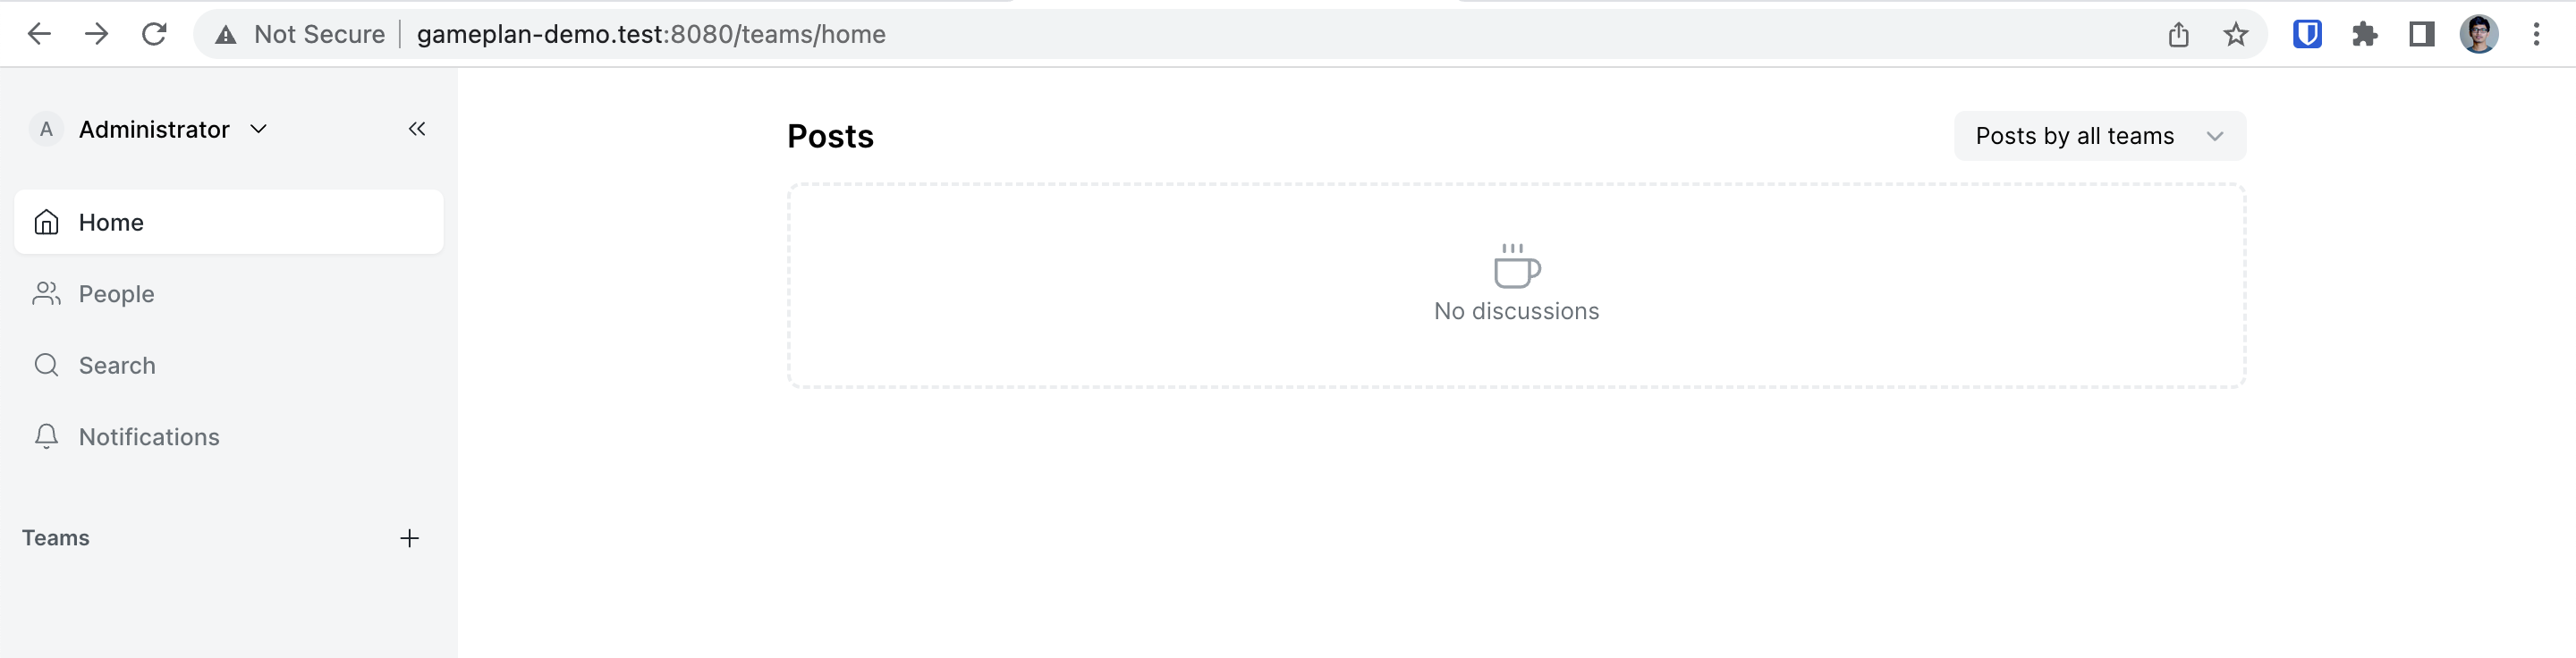Open the People section via its icon

point(47,293)
